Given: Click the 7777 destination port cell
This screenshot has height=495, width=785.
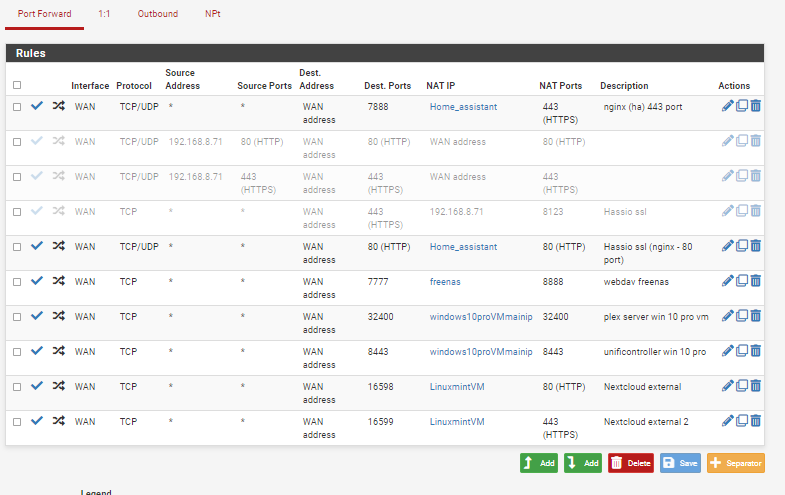Looking at the screenshot, I should tap(378, 282).
